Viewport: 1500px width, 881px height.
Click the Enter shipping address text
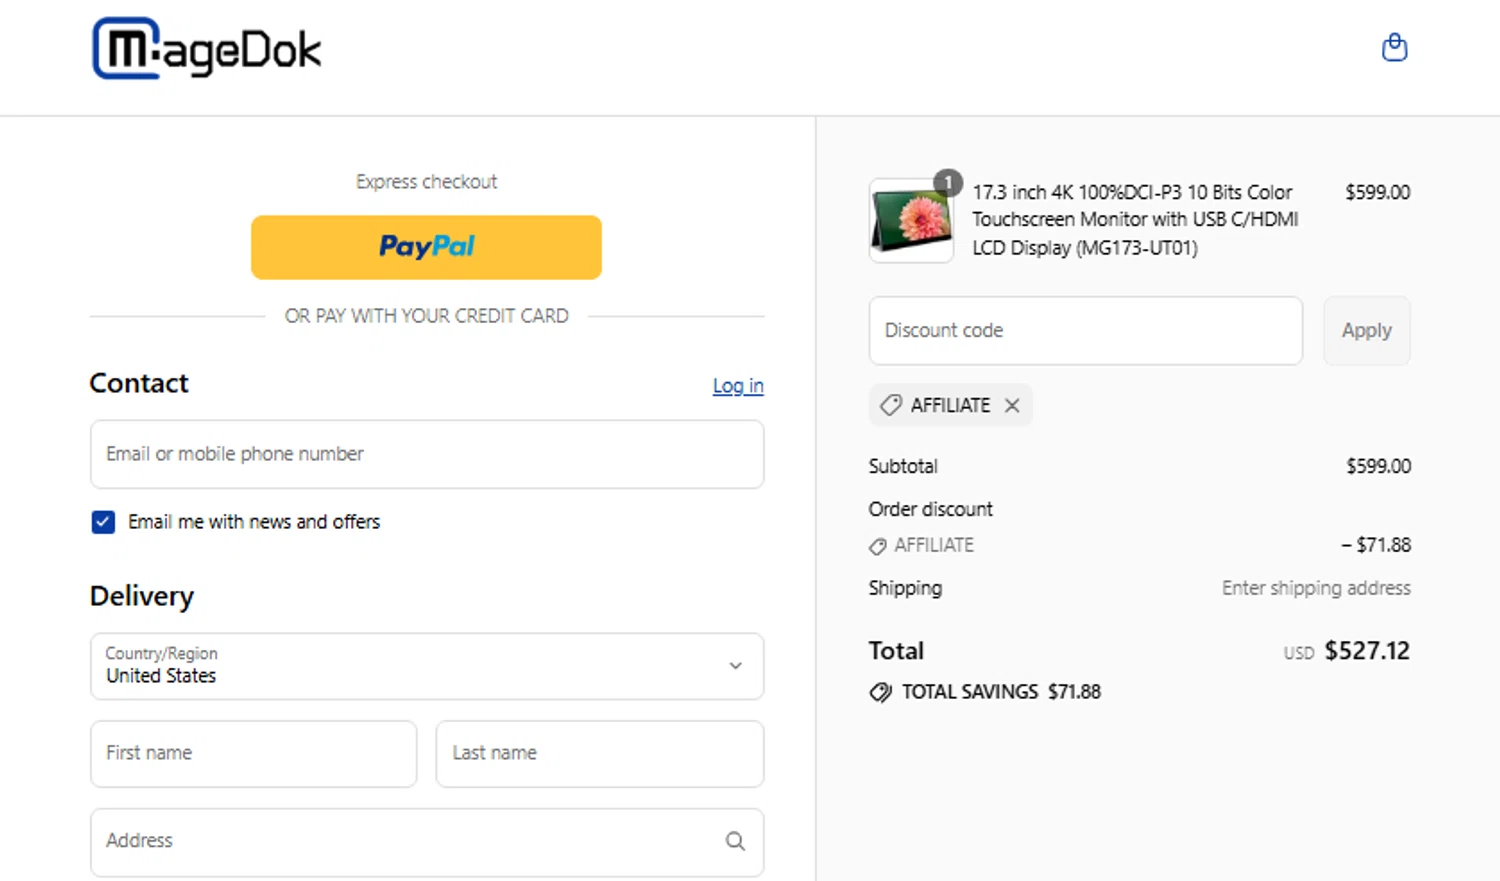click(1316, 588)
